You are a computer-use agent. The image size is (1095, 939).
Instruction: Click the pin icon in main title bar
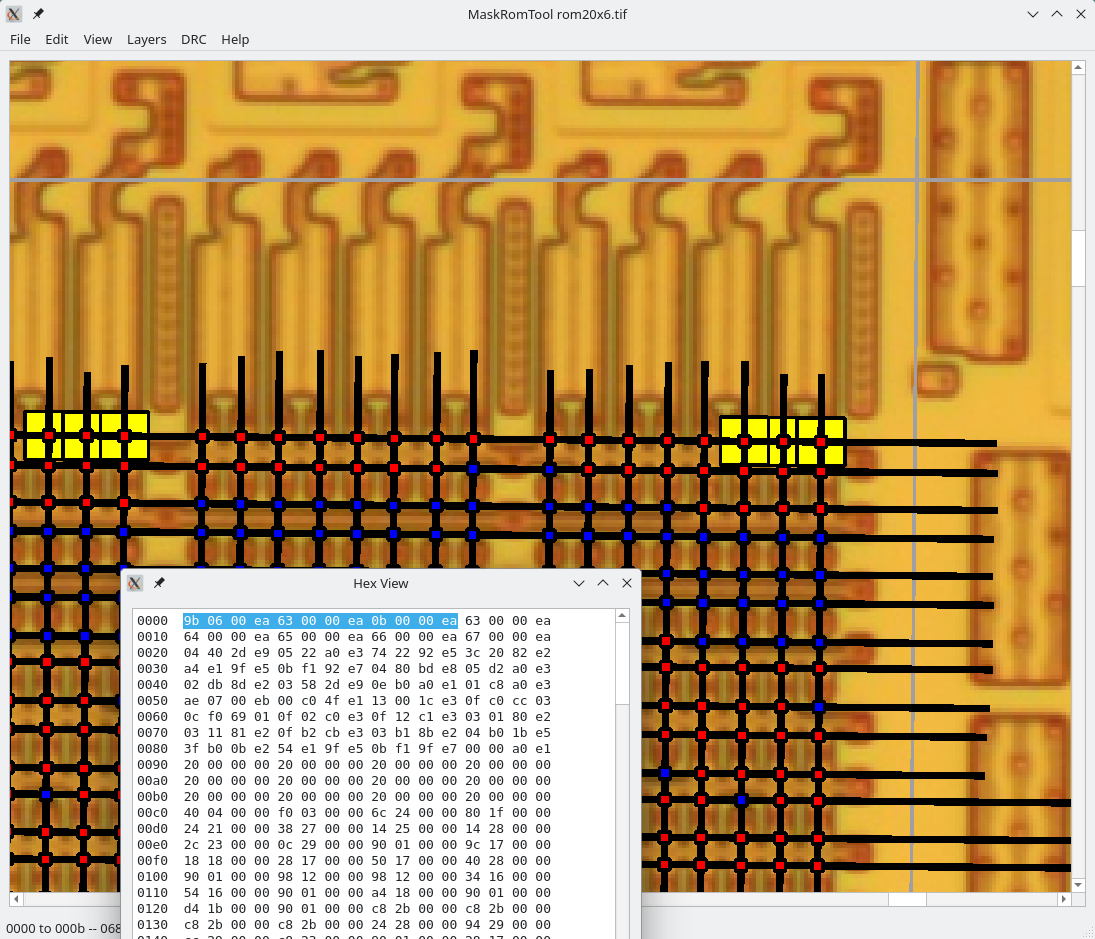pyautogui.click(x=38, y=14)
